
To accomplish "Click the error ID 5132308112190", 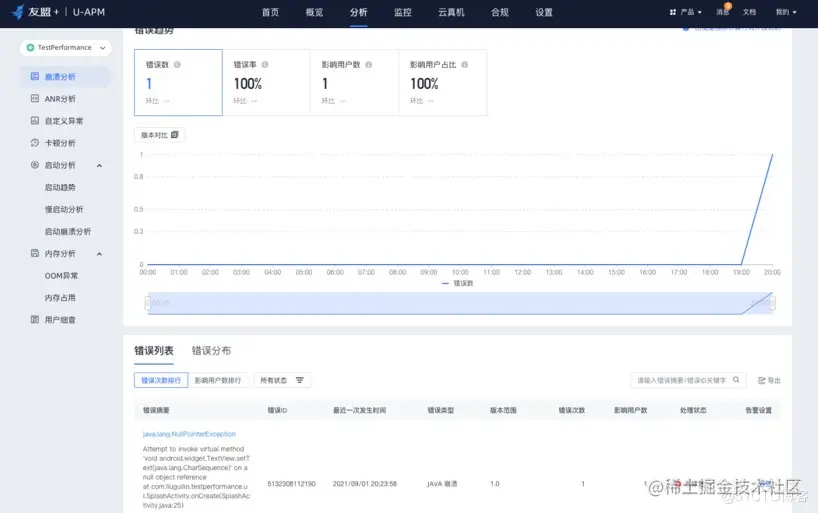I will click(291, 484).
